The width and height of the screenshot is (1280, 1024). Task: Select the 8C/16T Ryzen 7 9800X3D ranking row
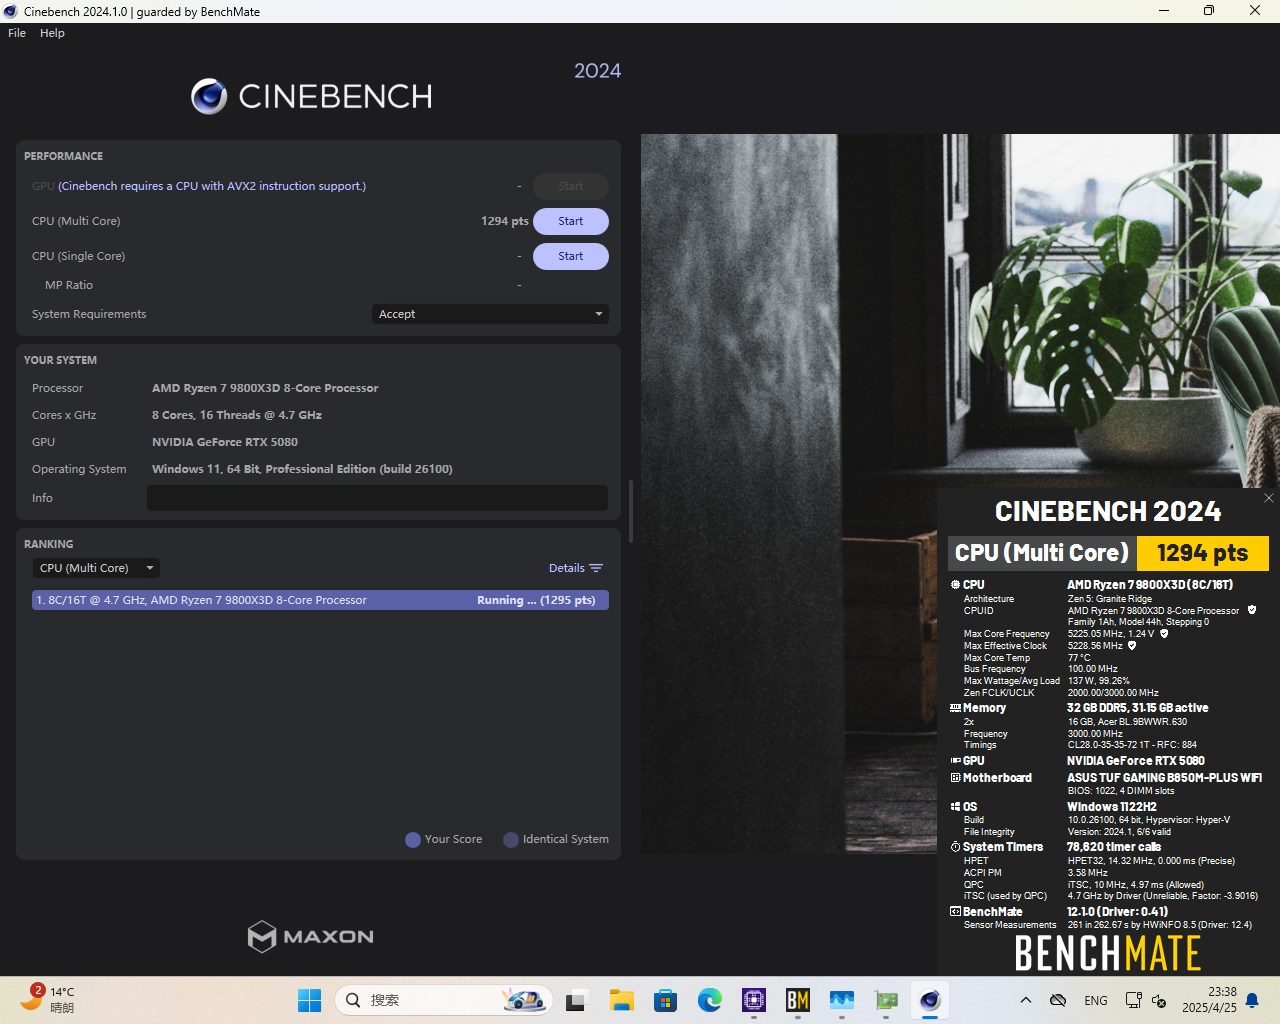coord(320,600)
